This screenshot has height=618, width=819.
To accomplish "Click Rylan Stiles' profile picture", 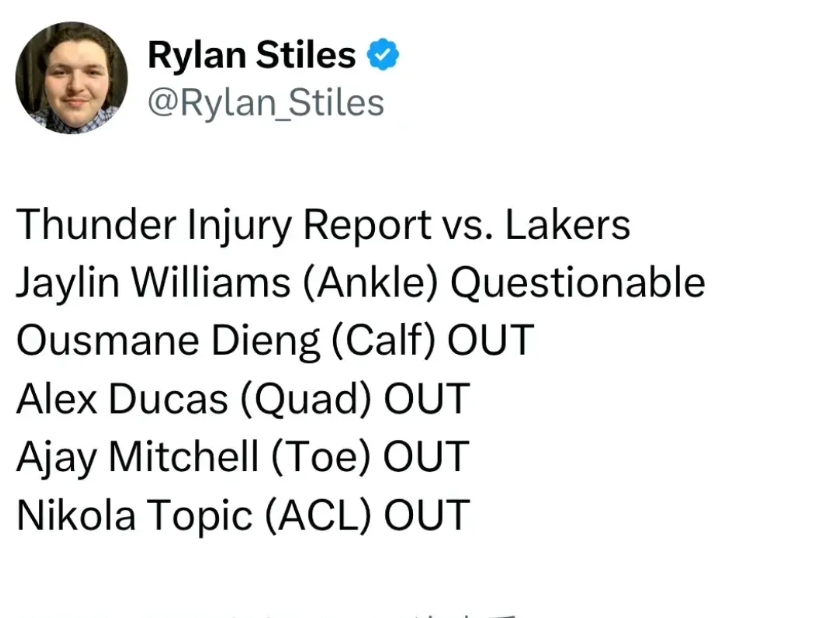I will point(72,78).
